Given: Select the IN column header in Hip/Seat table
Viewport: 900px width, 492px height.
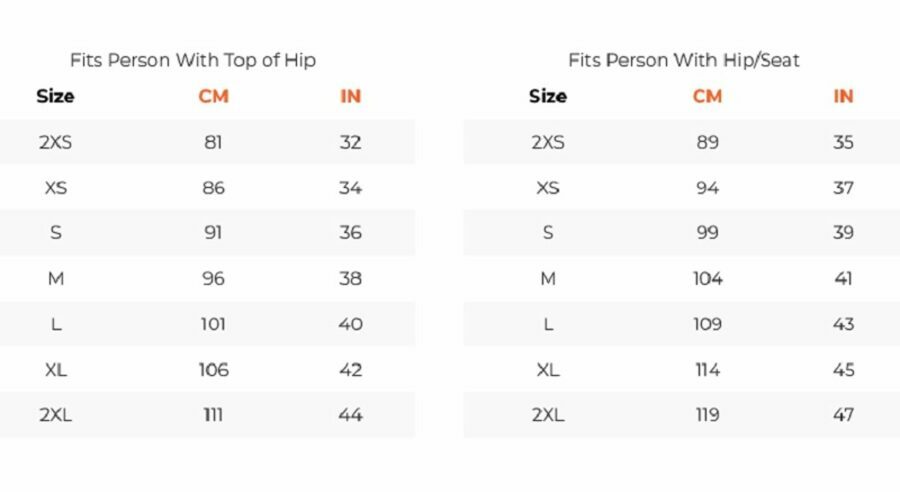Looking at the screenshot, I should coord(843,96).
